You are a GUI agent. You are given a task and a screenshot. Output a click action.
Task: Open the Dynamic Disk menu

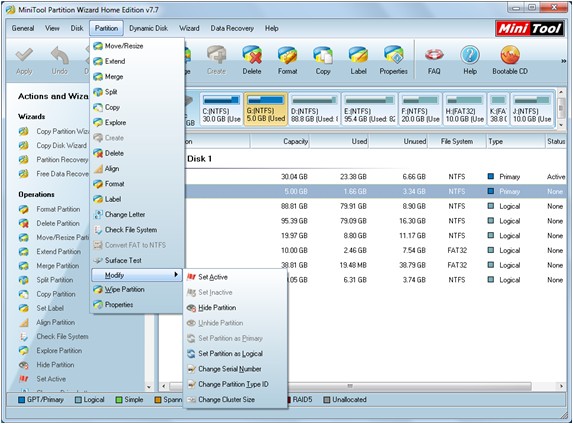tap(148, 28)
